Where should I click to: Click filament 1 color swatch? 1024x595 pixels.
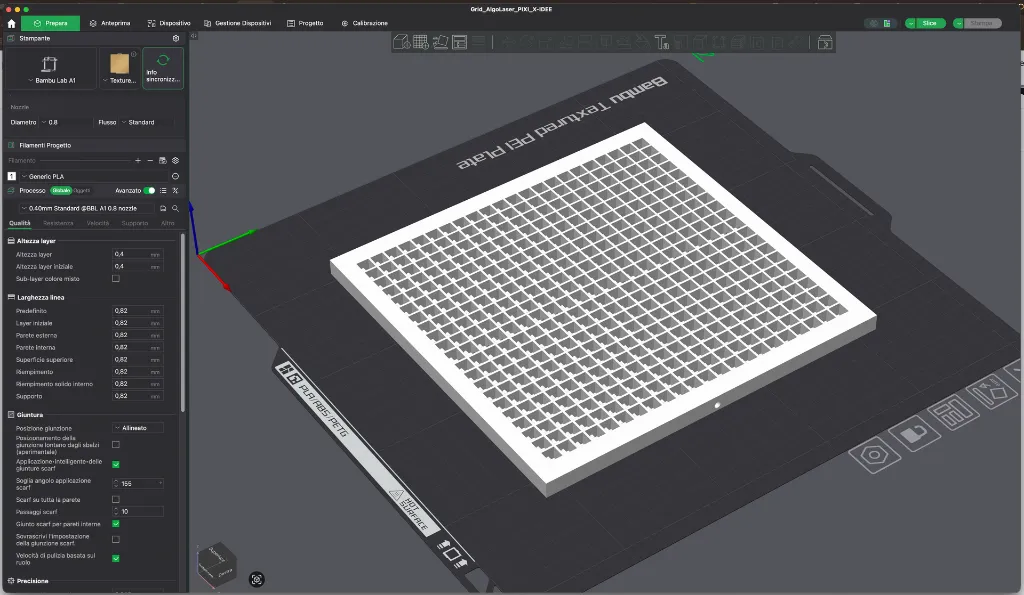[10, 176]
